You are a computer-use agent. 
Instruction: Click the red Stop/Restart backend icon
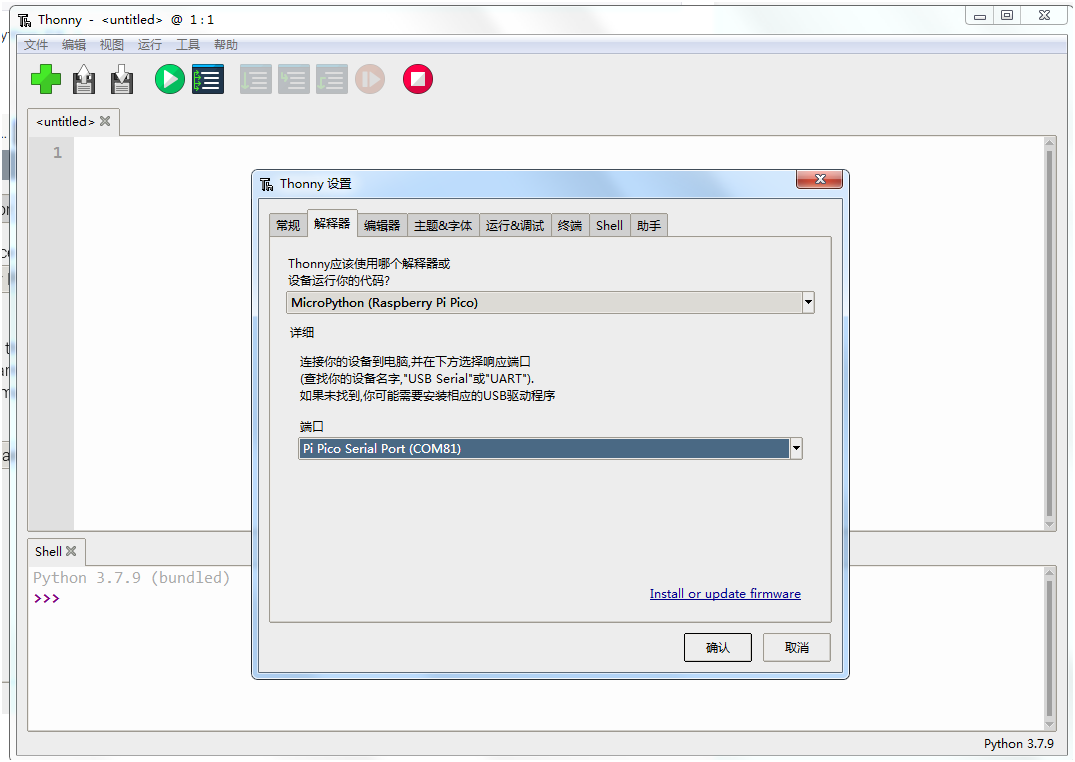point(418,79)
